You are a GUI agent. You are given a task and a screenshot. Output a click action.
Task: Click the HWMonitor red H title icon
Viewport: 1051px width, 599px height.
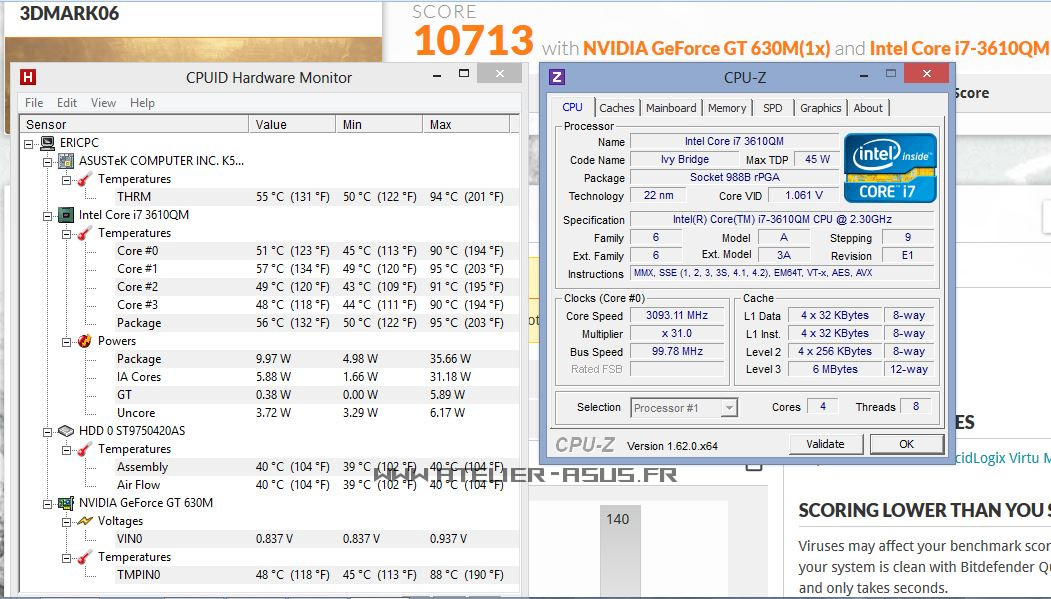(x=28, y=77)
